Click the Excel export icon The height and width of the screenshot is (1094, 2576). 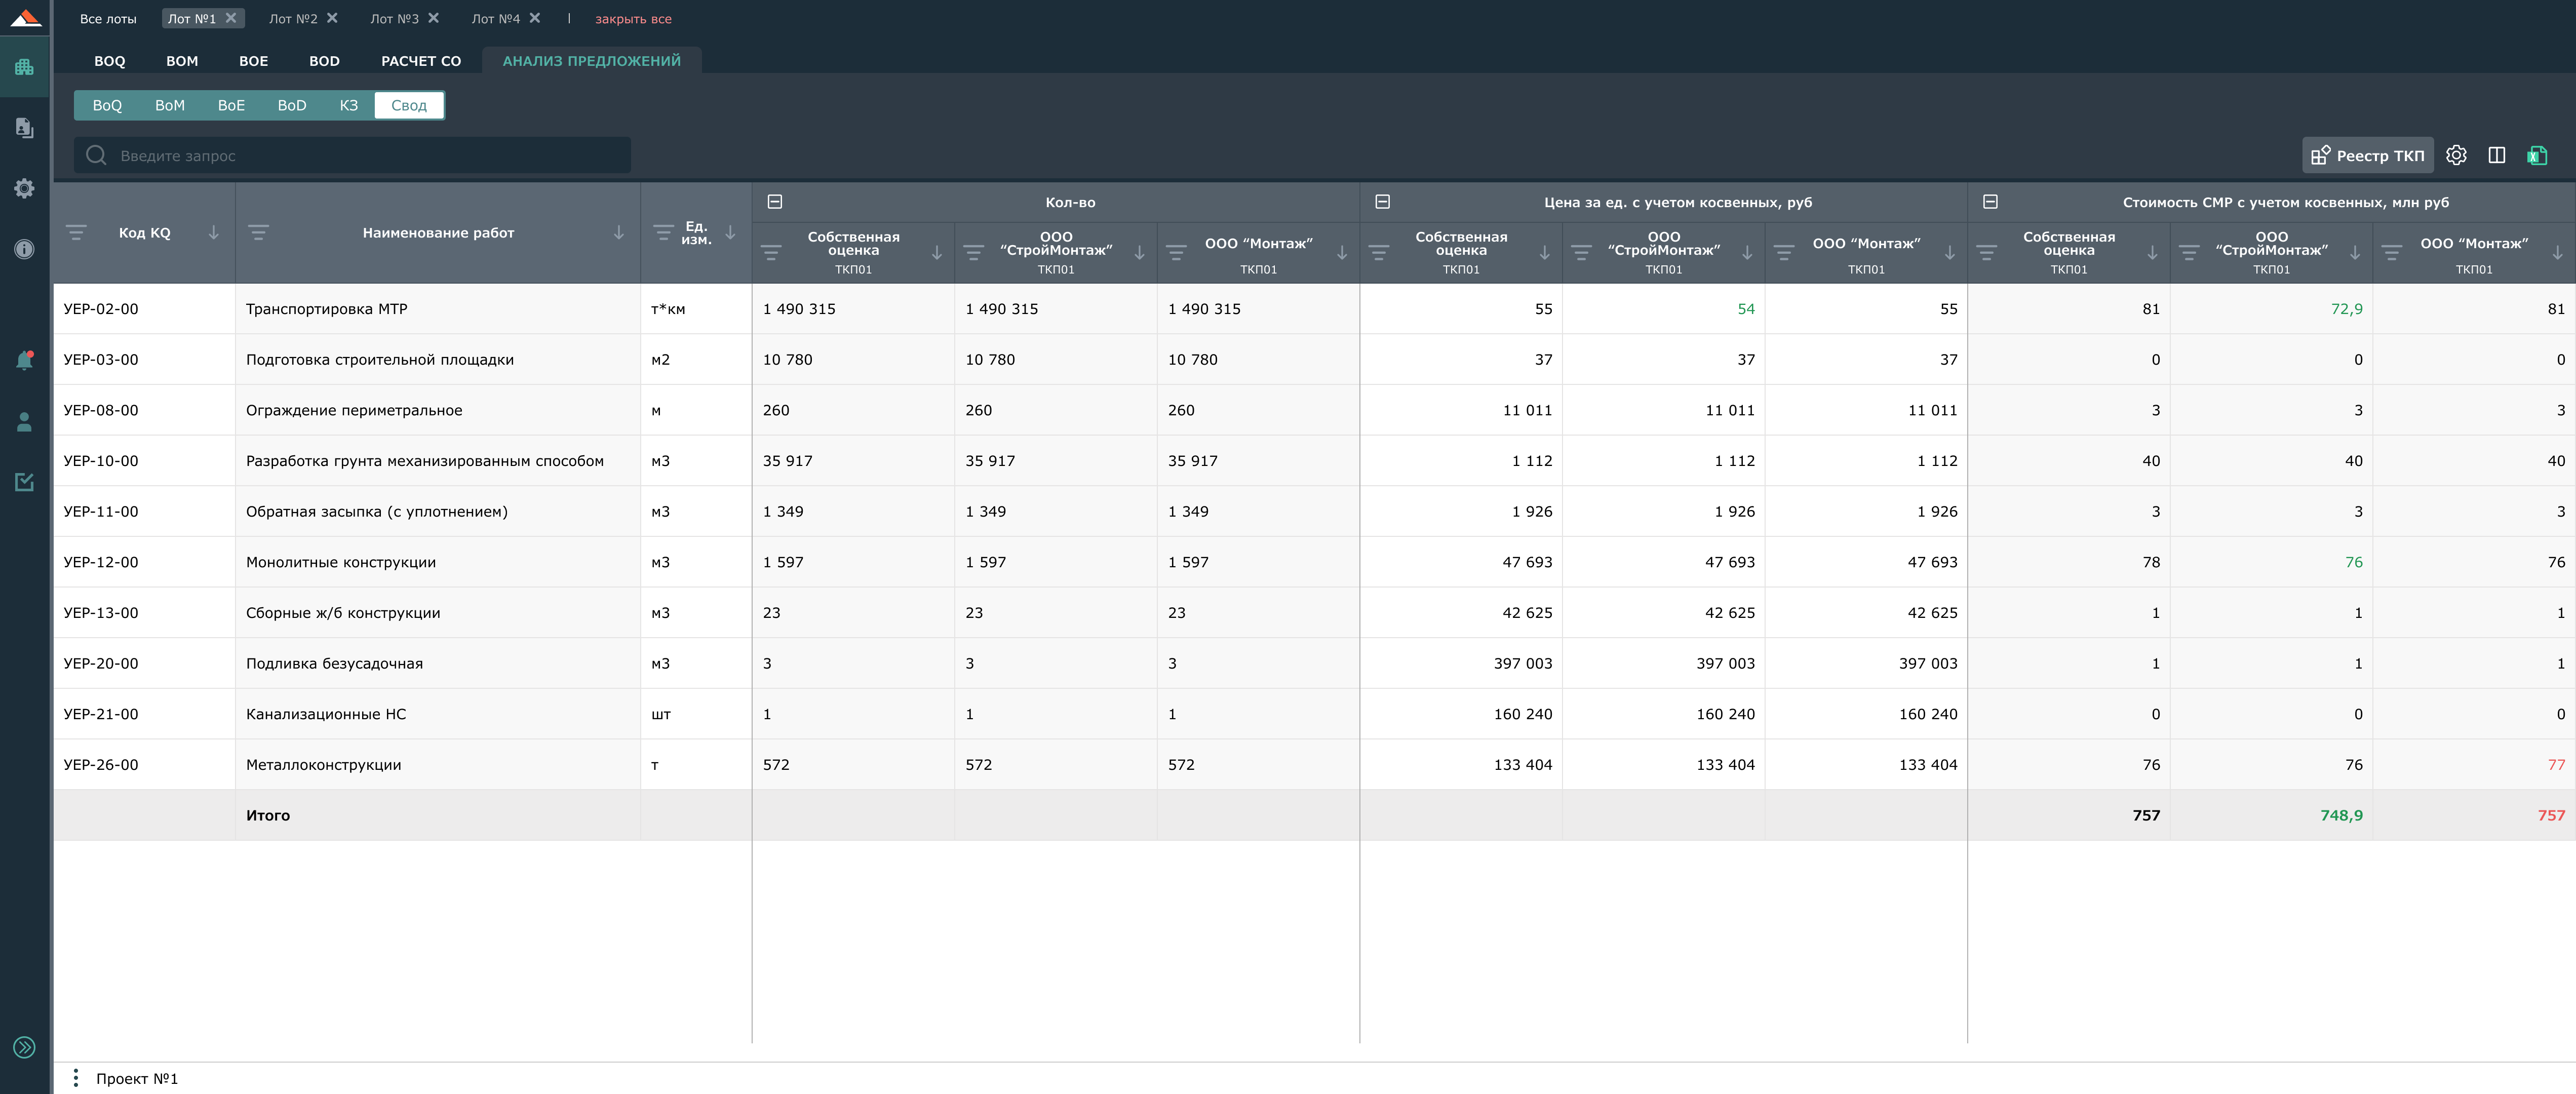[2537, 155]
